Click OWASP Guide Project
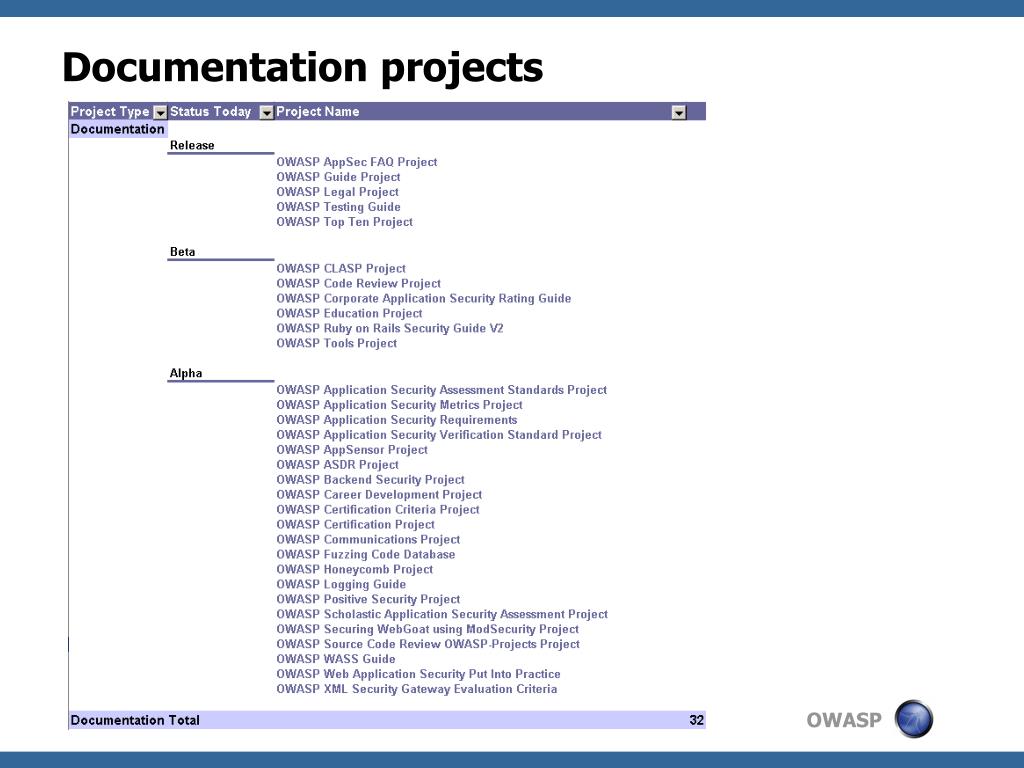This screenshot has height=768, width=1024. [x=338, y=177]
